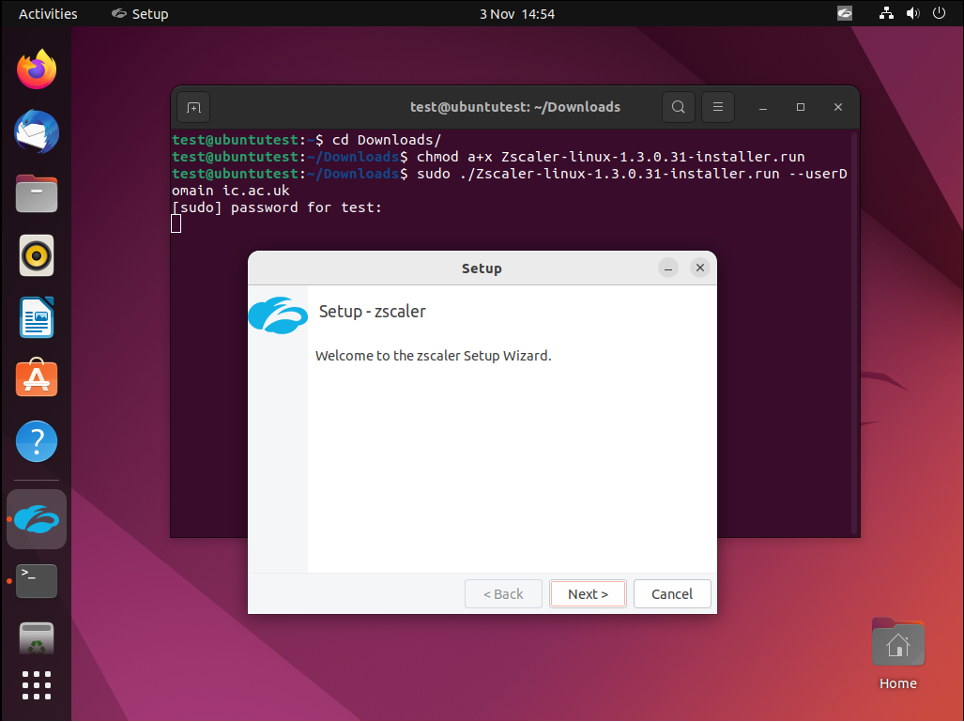Click Next in the Setup wizard

point(587,594)
